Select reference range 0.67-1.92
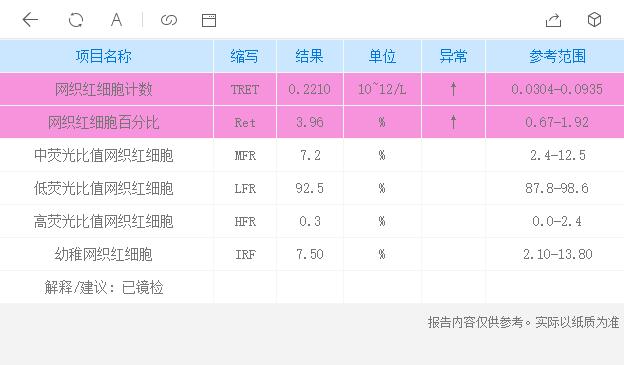Viewport: 624px width, 365px height. click(557, 122)
